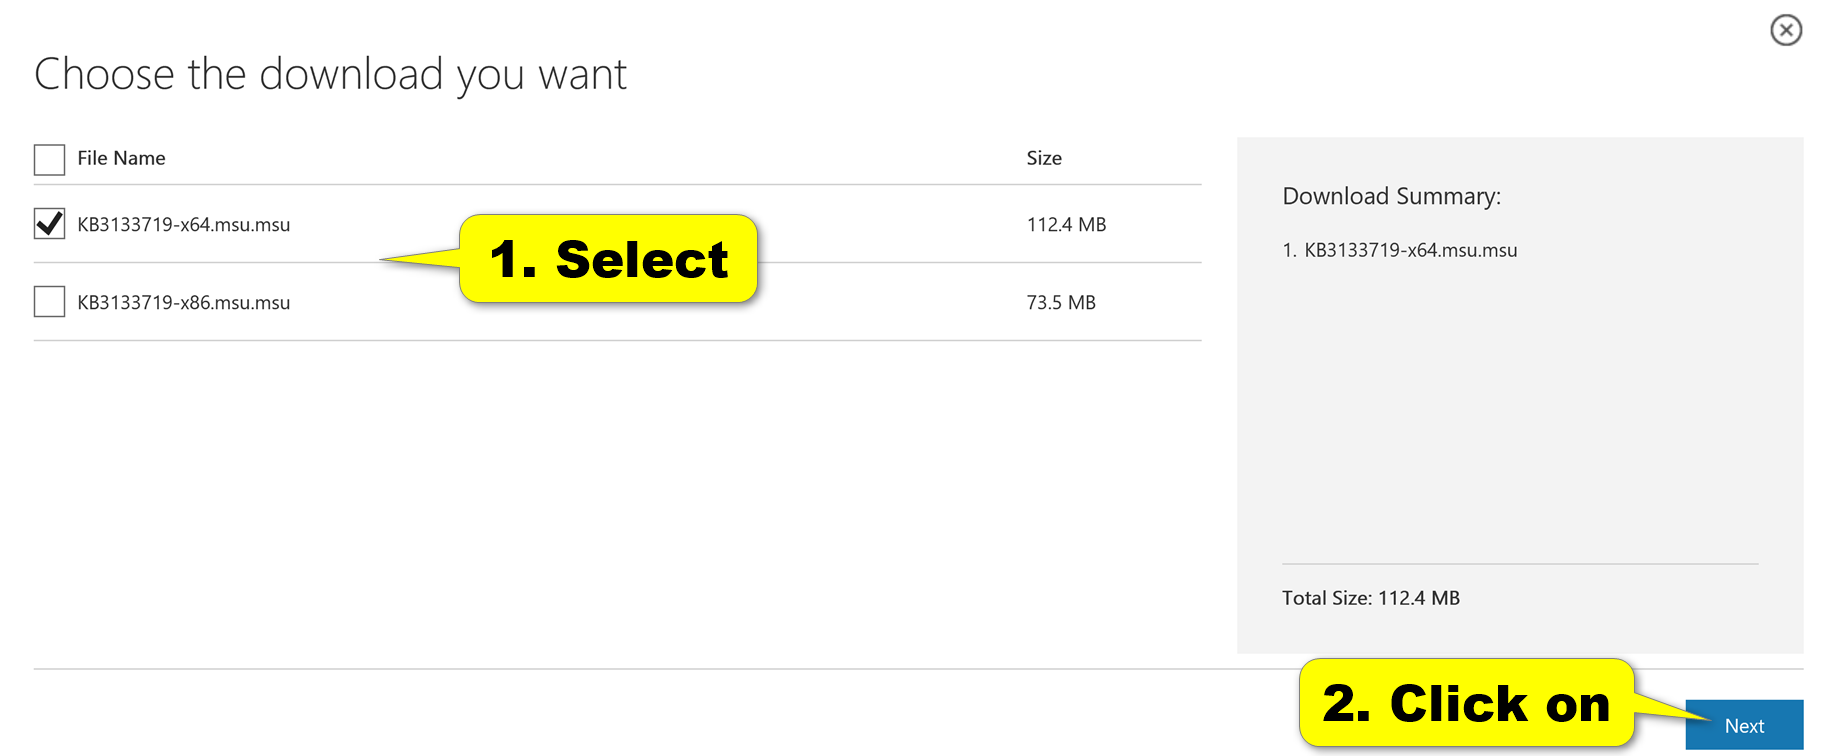
Task: Click the Choose the download you want title
Action: 331,74
